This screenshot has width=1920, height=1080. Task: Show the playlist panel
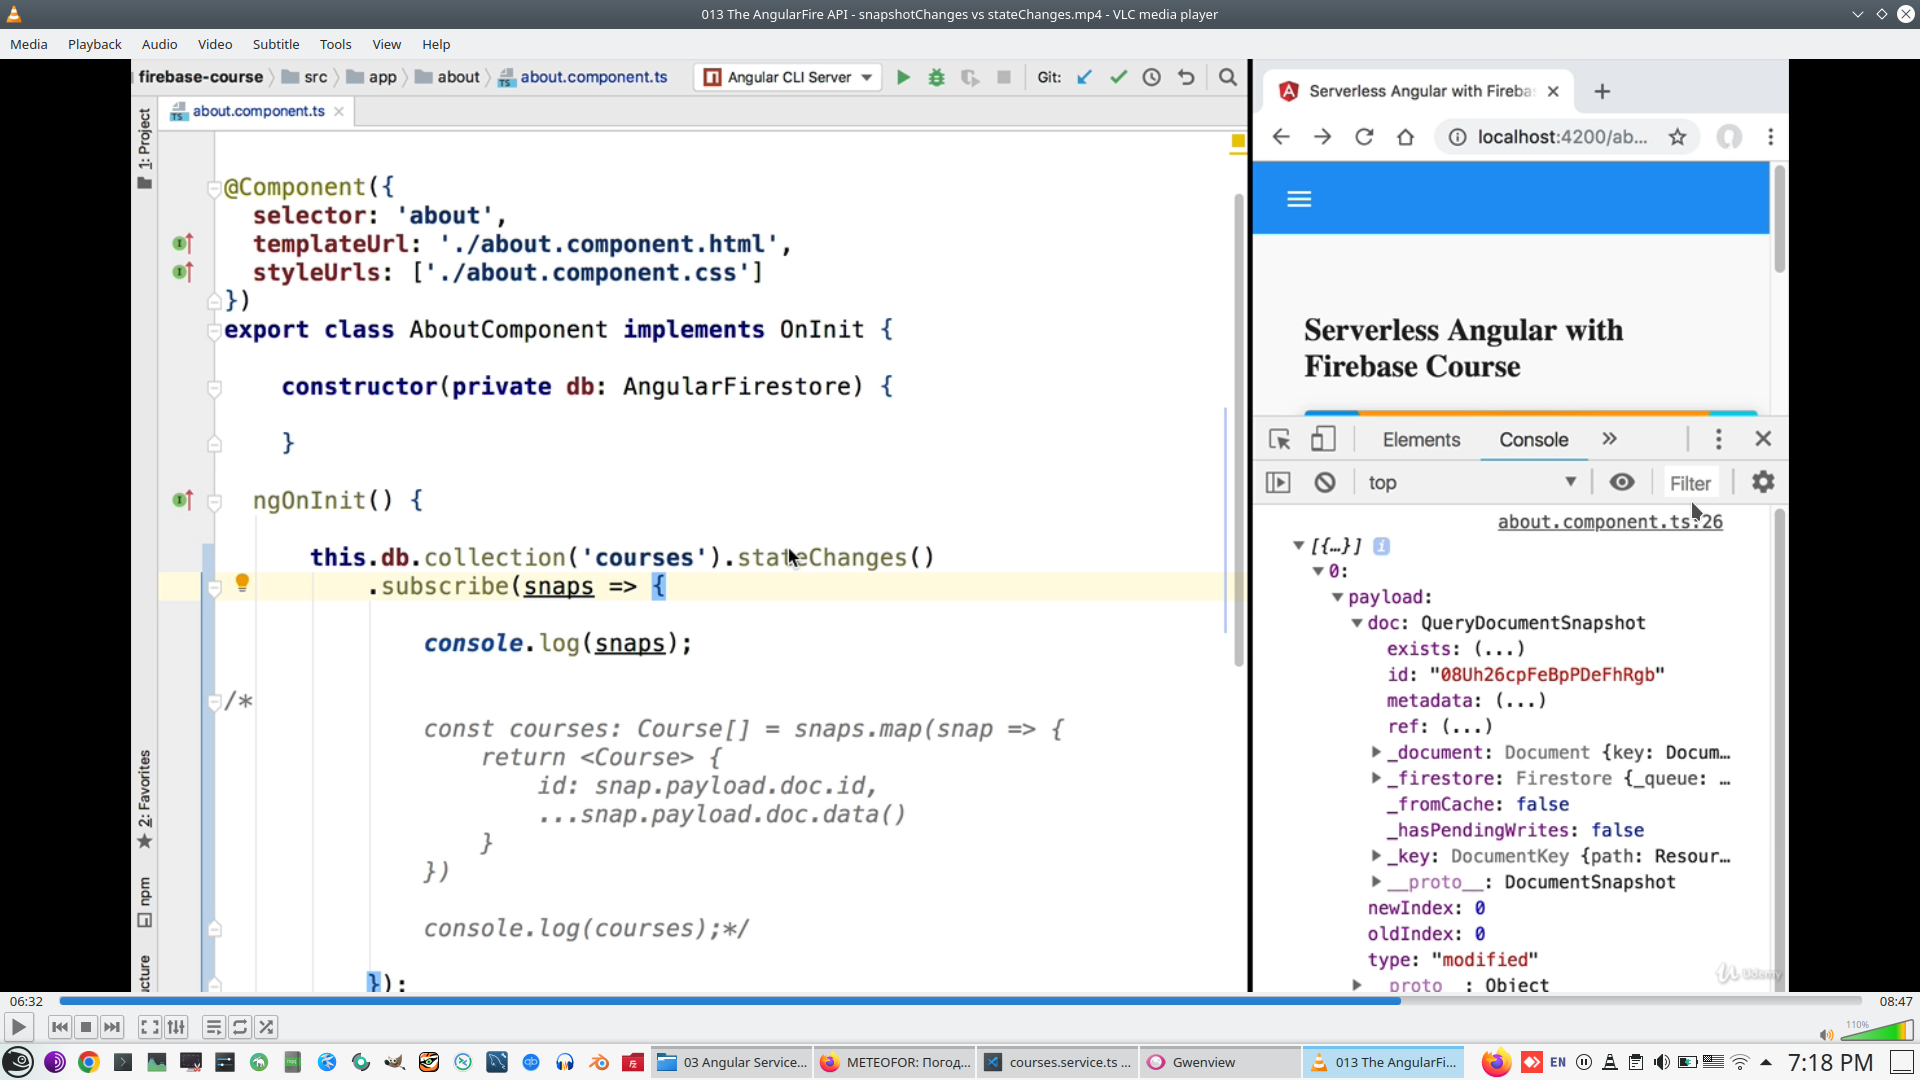point(213,1027)
